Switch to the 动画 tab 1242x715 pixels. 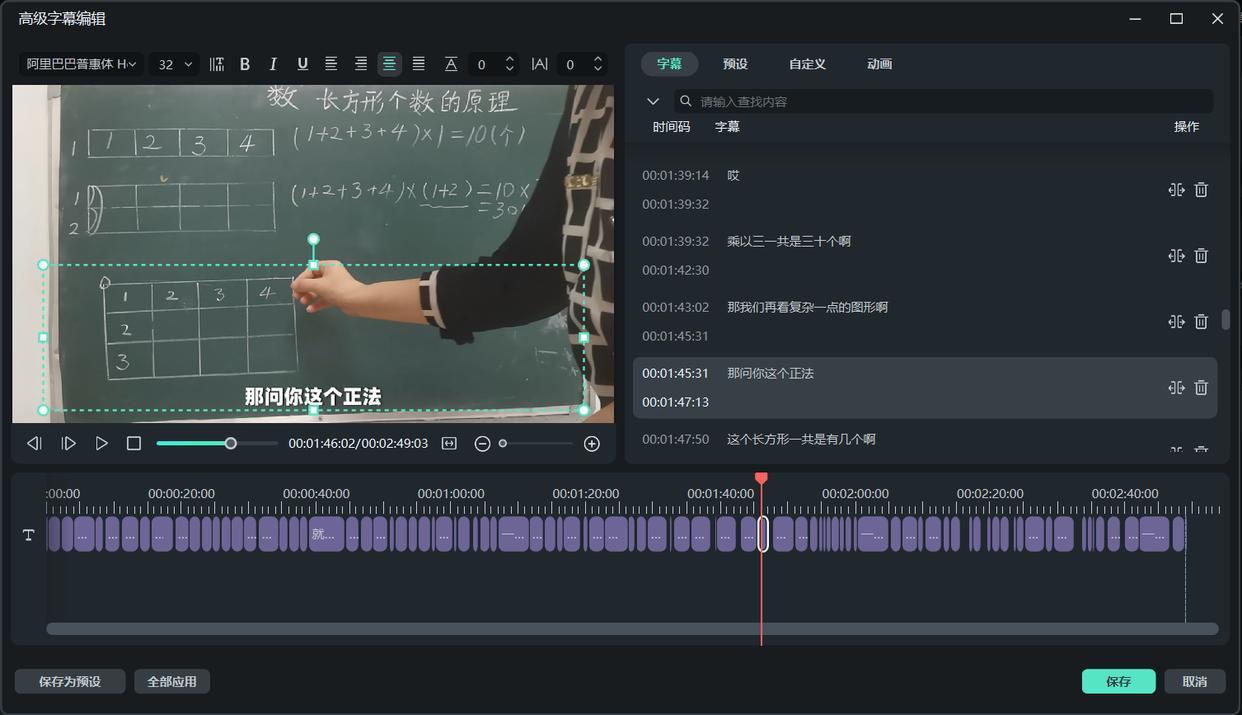click(879, 64)
